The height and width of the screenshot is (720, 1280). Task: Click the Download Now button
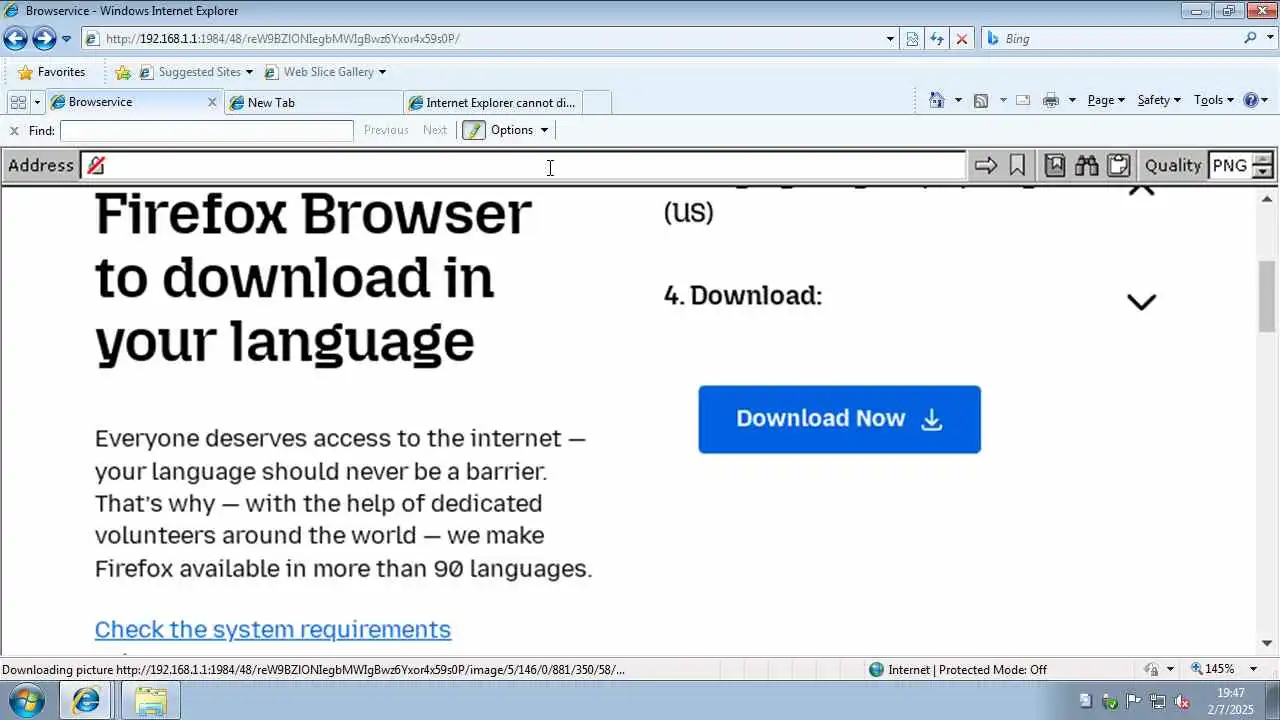(839, 419)
